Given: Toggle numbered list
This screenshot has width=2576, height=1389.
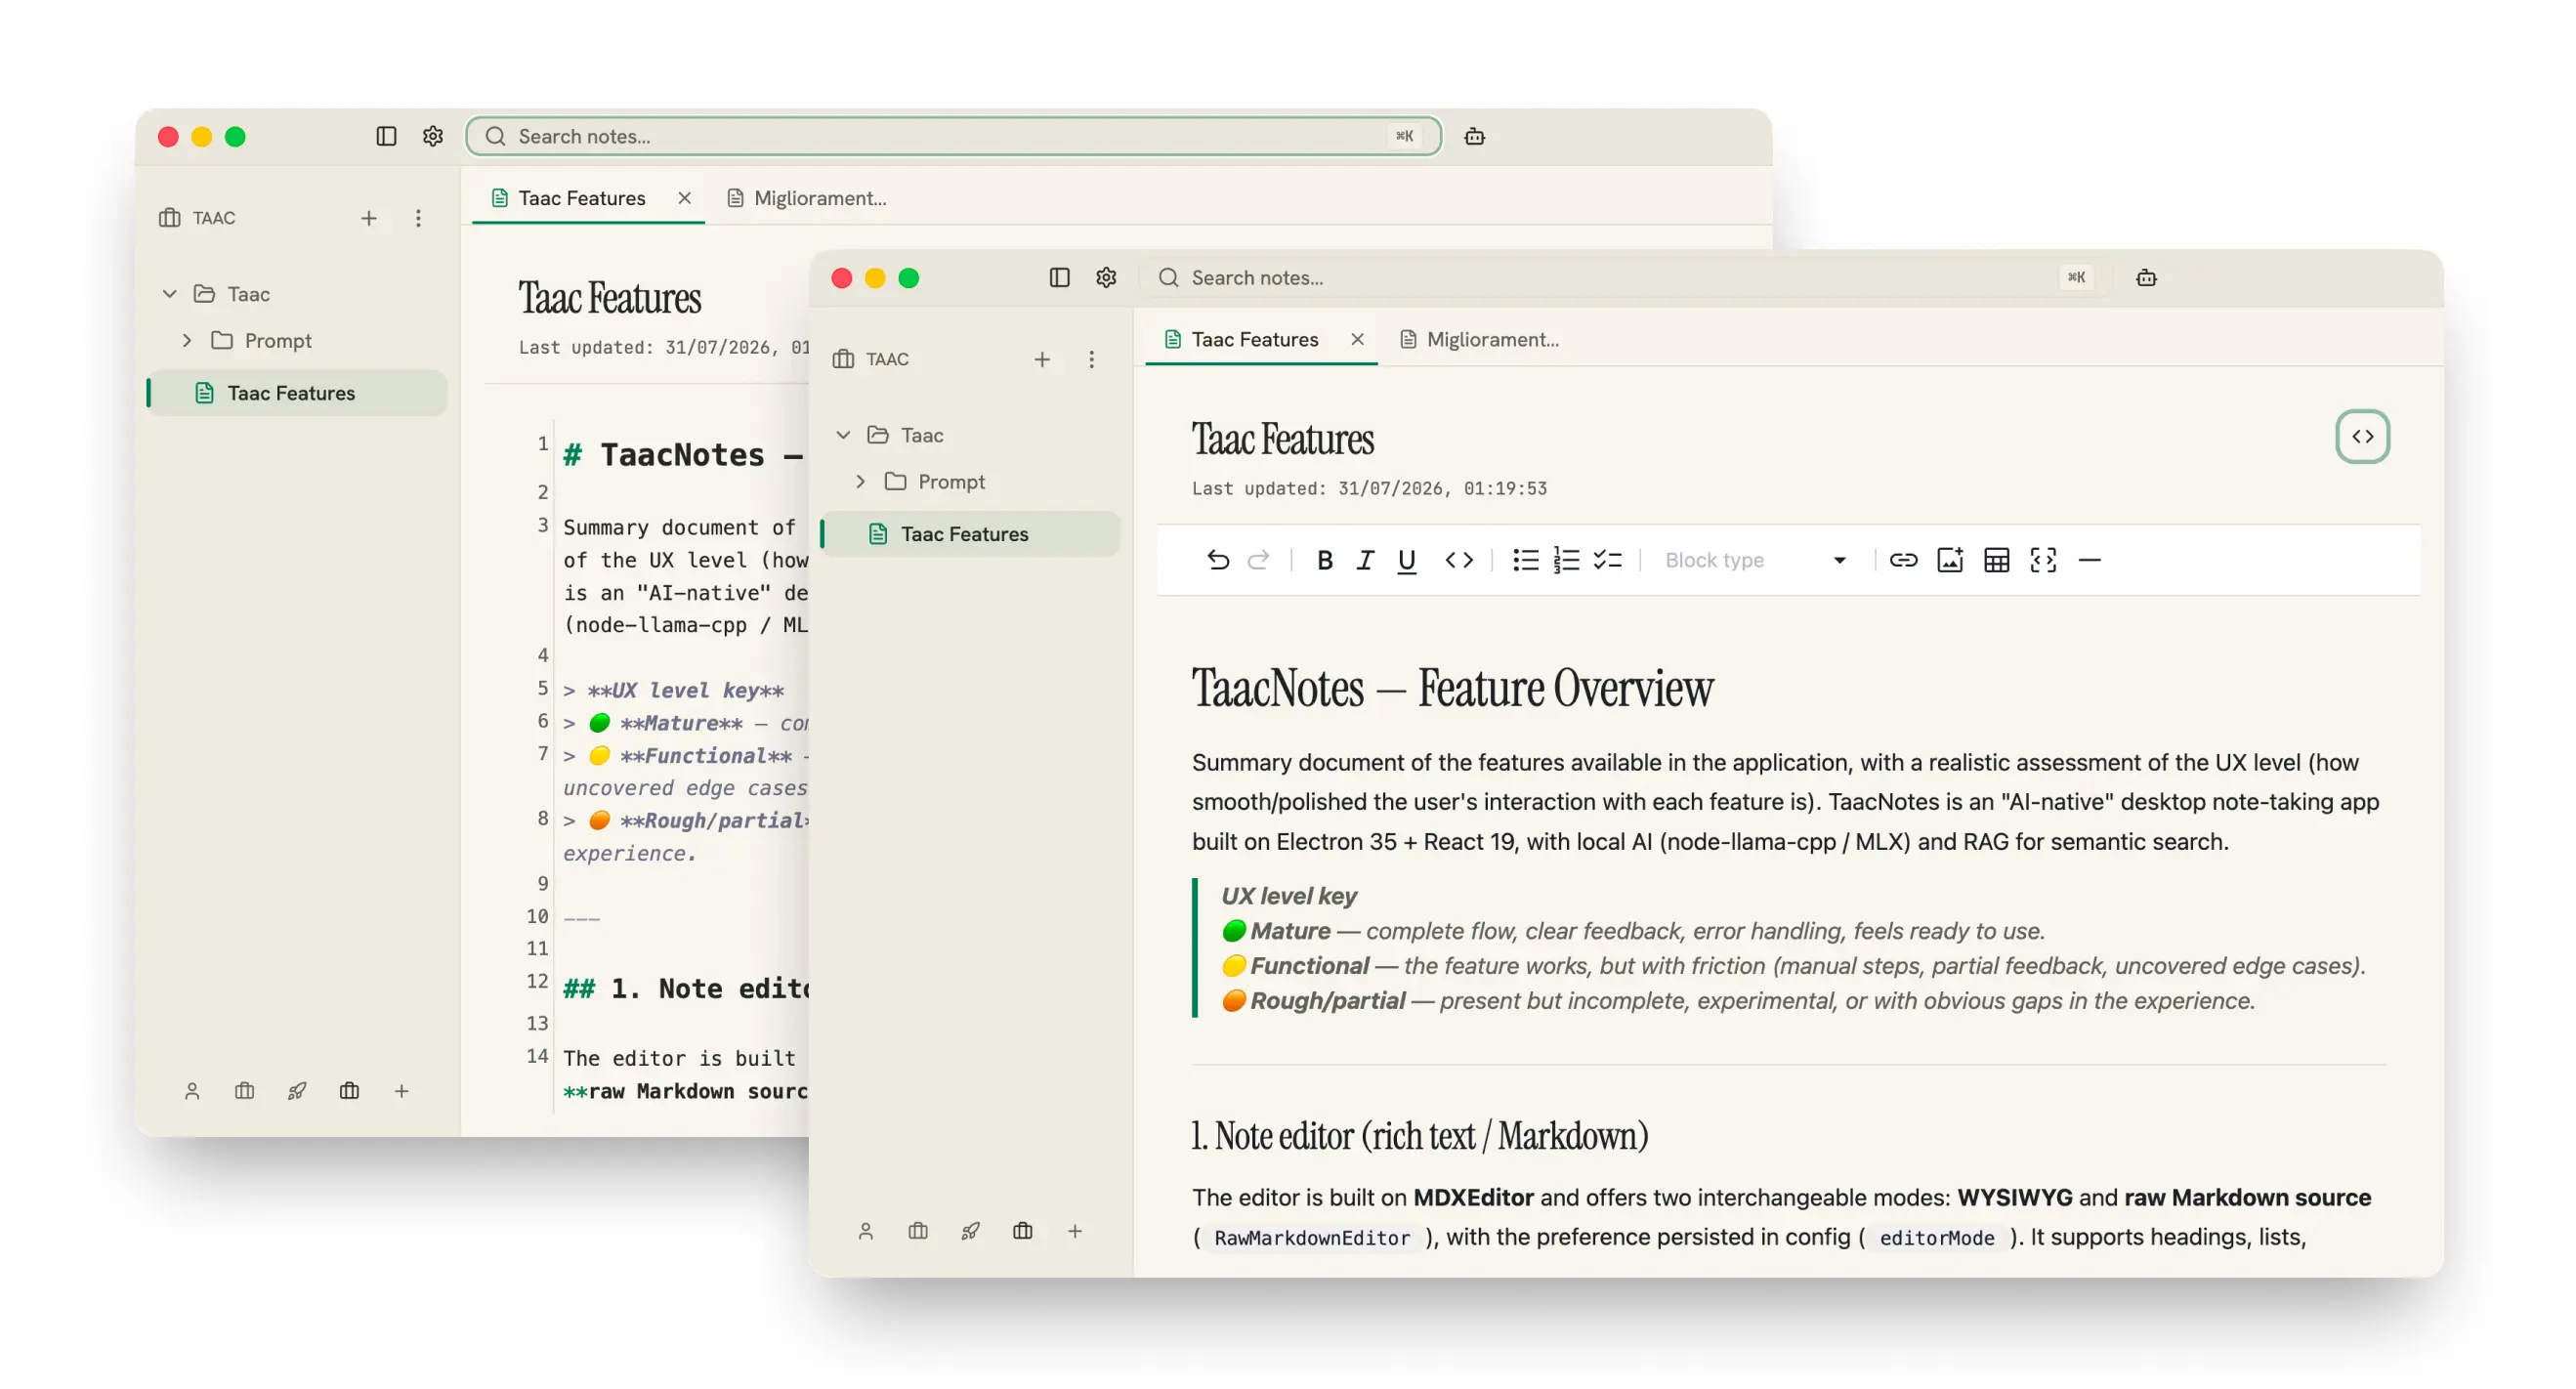Looking at the screenshot, I should point(1566,560).
